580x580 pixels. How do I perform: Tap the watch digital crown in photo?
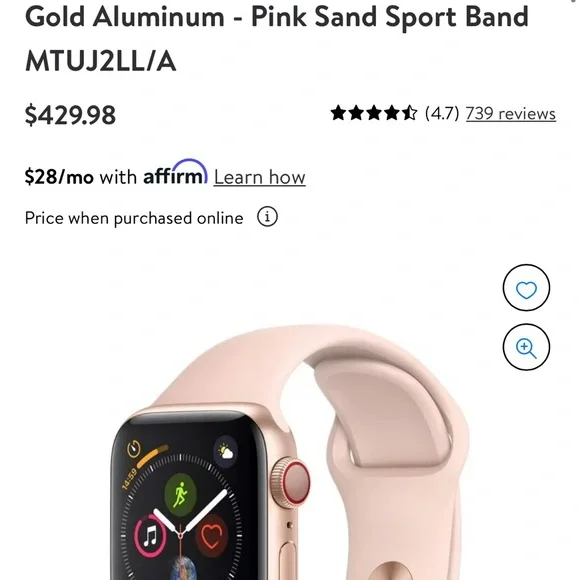[291, 482]
